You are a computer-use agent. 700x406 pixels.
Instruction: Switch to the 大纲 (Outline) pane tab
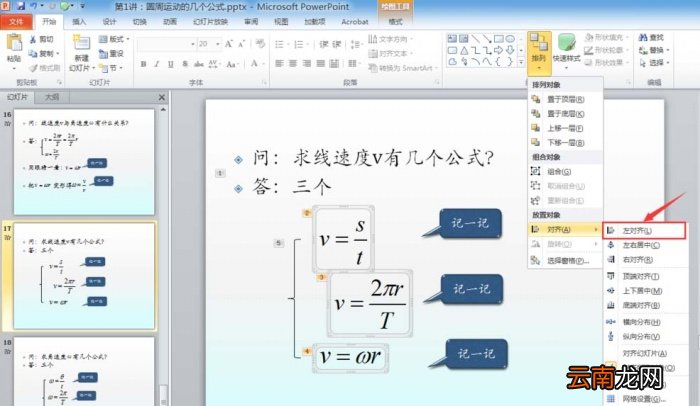[52, 96]
